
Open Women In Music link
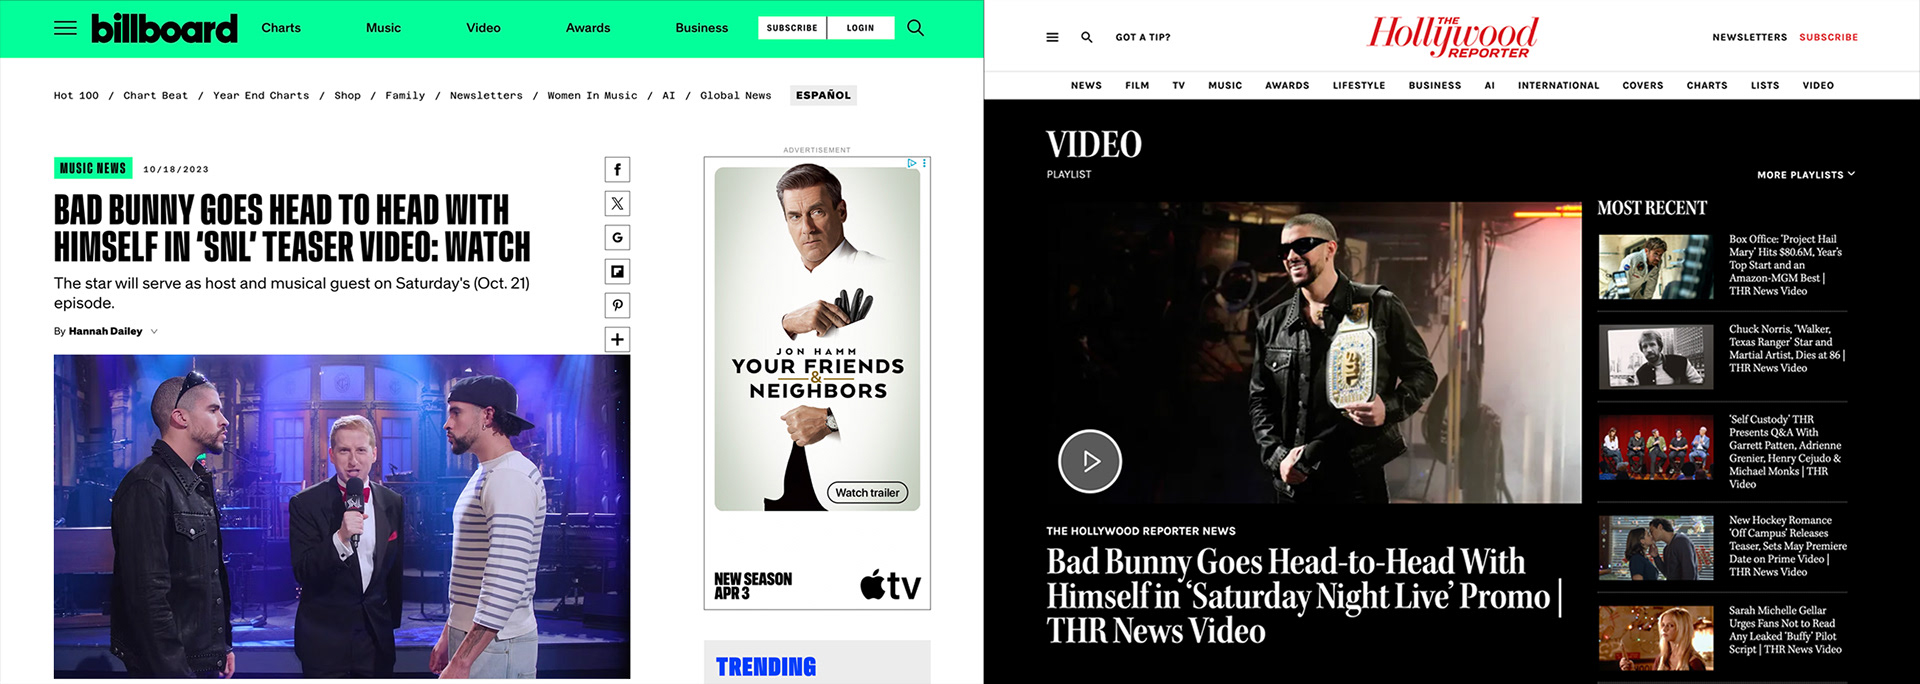[x=592, y=96]
